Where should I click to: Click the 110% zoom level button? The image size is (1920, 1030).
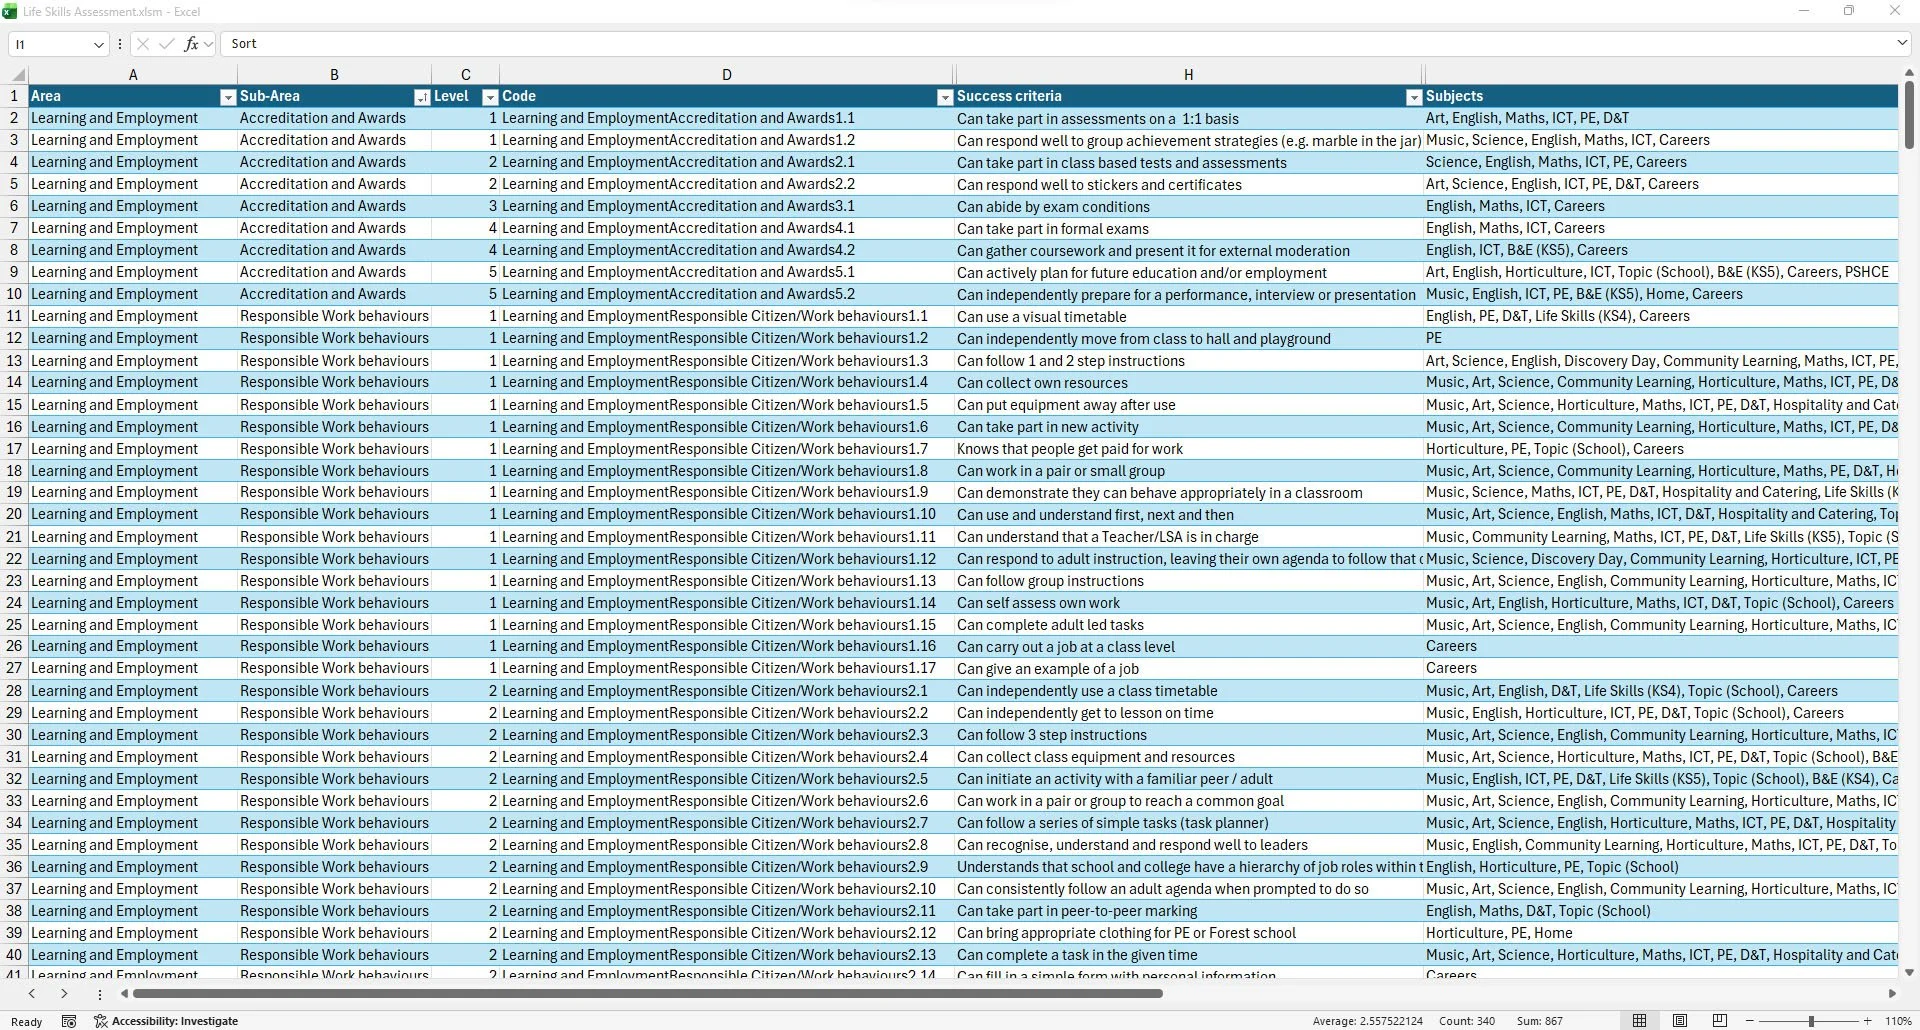pyautogui.click(x=1898, y=1021)
